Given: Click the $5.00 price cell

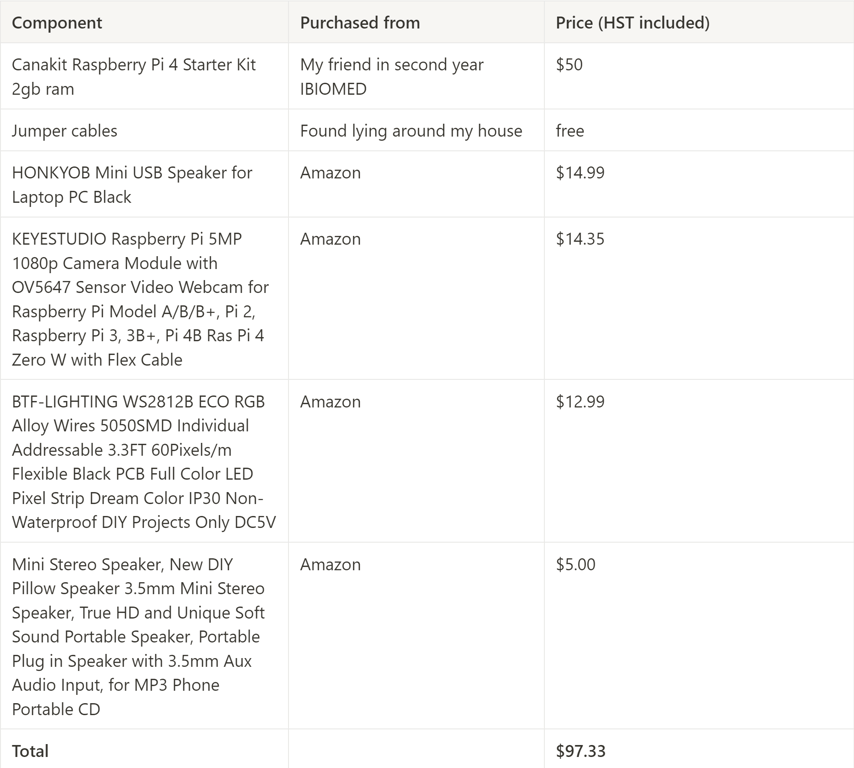Looking at the screenshot, I should click(576, 565).
